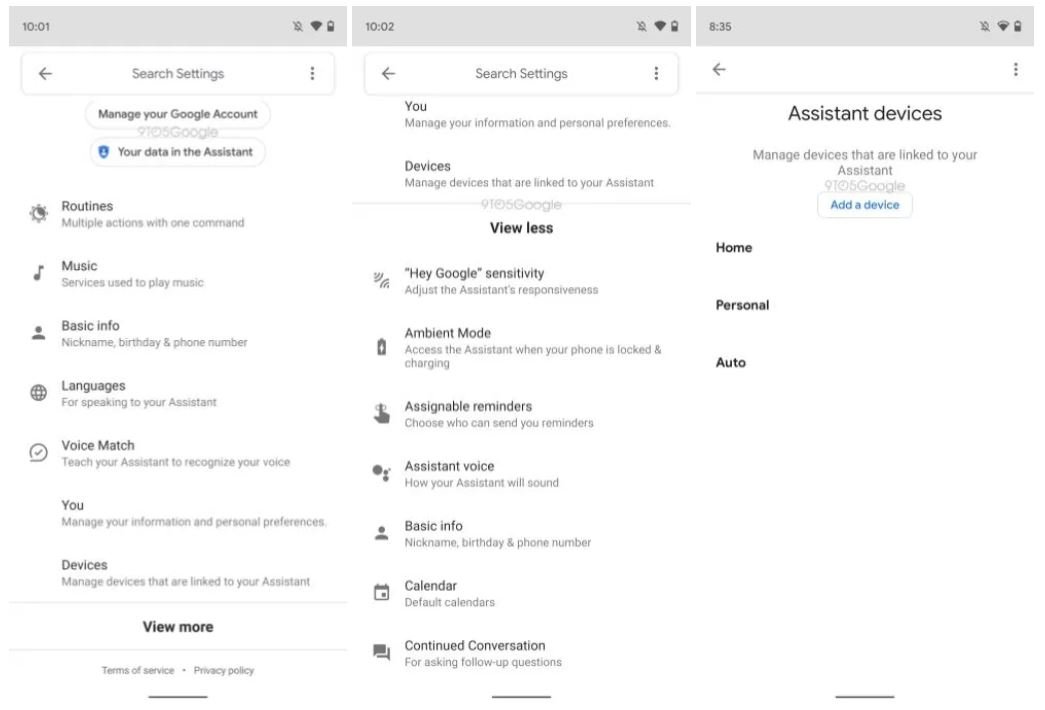Tap the "Hey Google" sensitivity icon
Screen dimensions: 1045x710
(381, 281)
